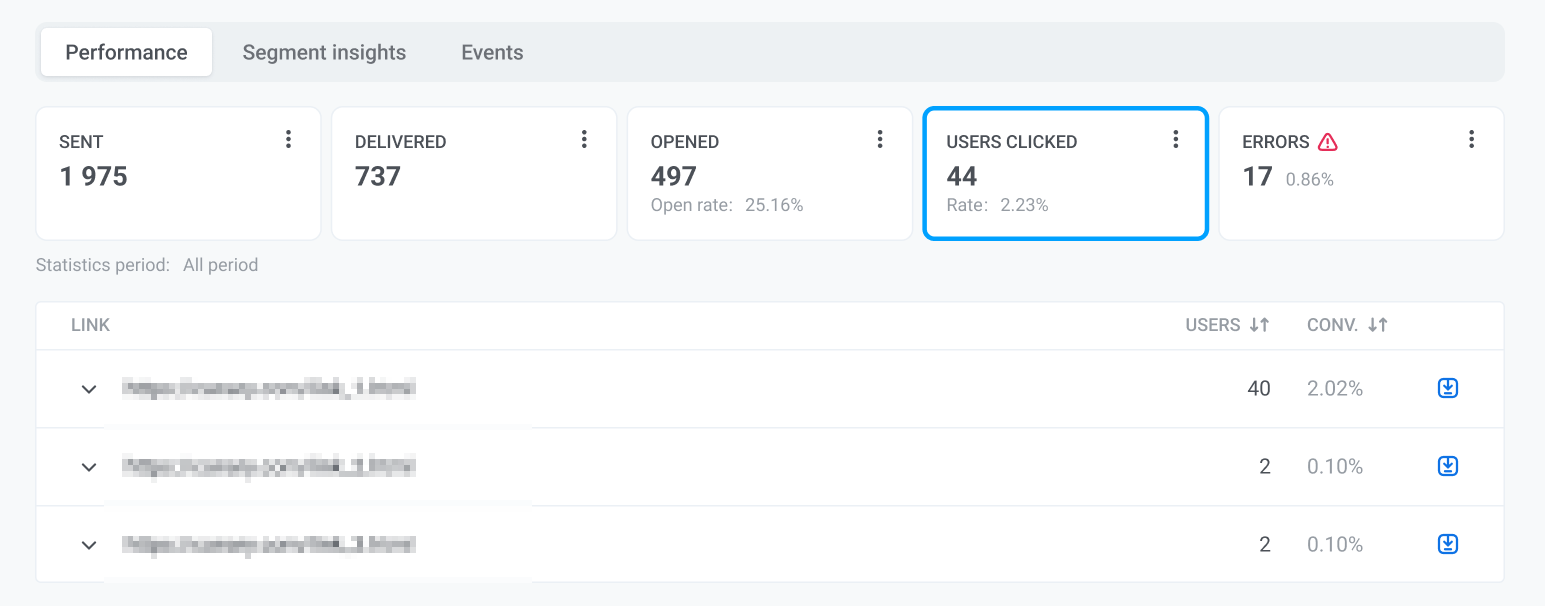Select the Performance tab
Image resolution: width=1545 pixels, height=606 pixels.
click(x=125, y=52)
